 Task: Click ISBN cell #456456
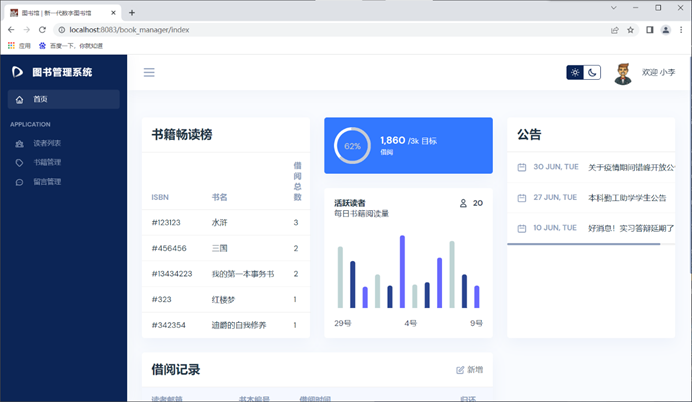tap(169, 248)
